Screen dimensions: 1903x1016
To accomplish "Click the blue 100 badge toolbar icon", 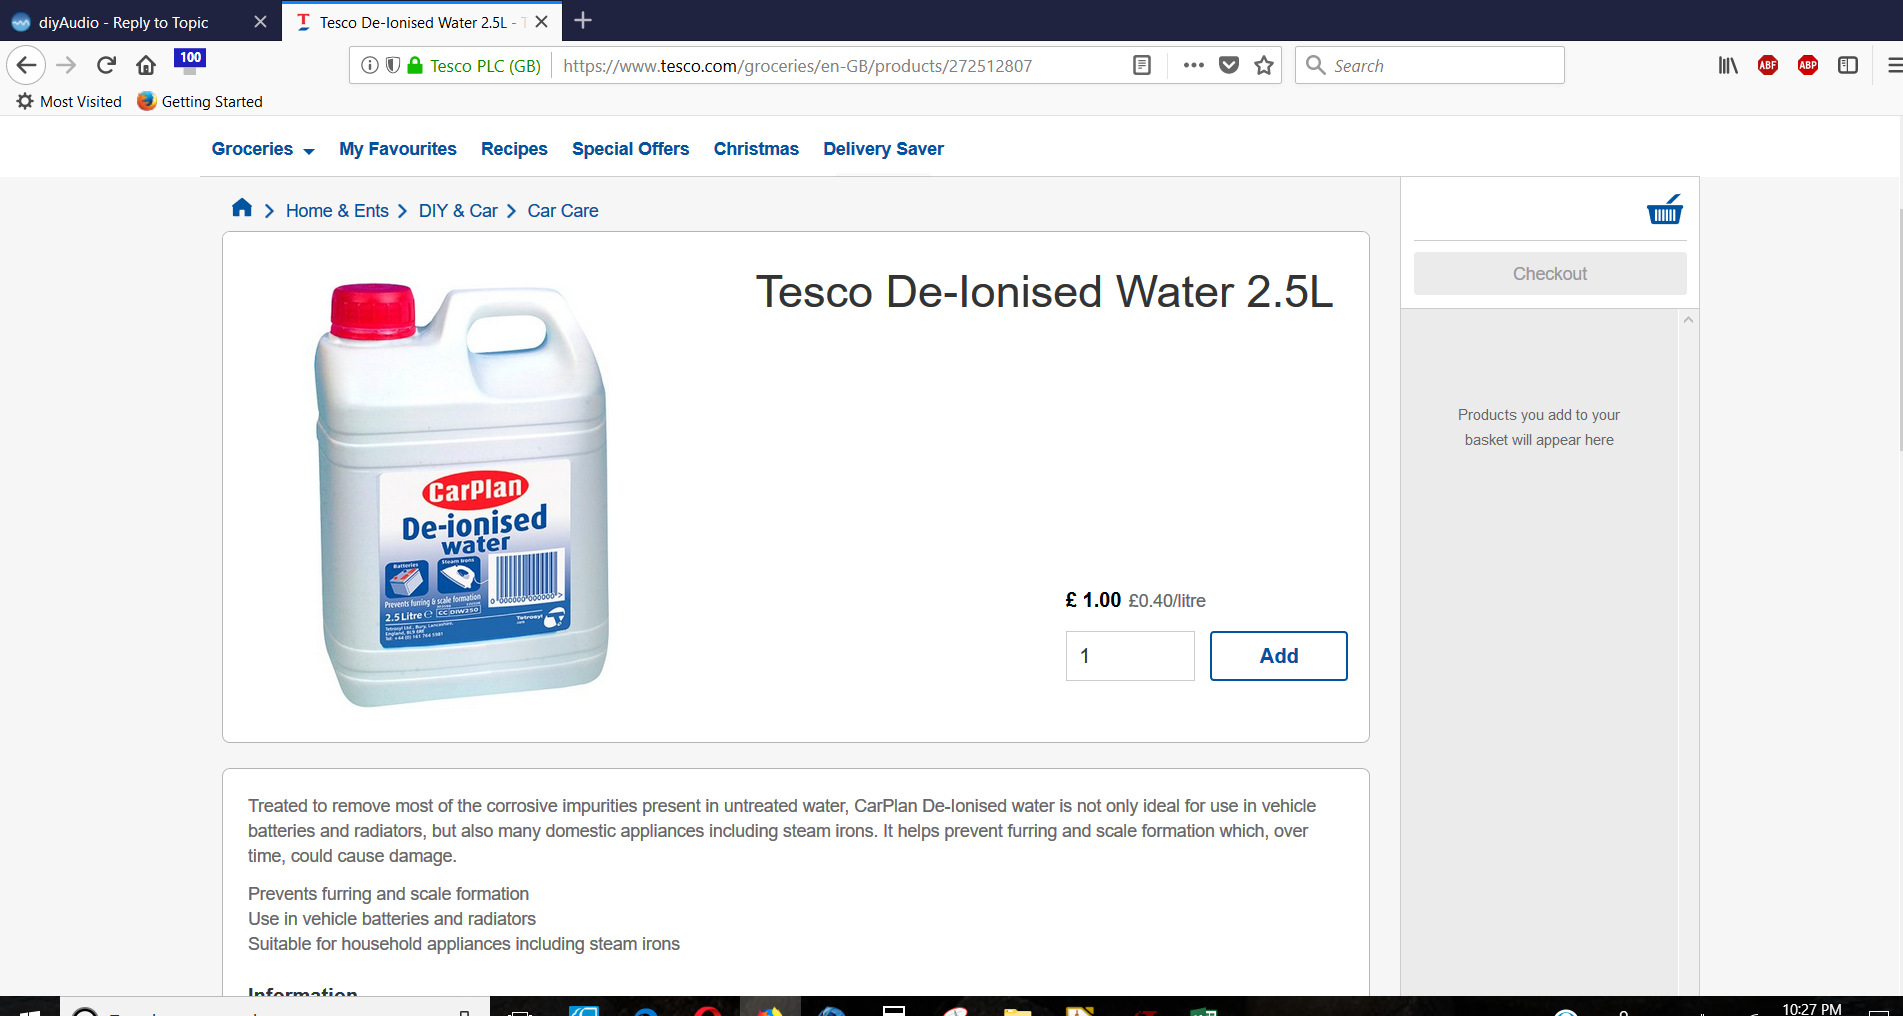I will [190, 61].
